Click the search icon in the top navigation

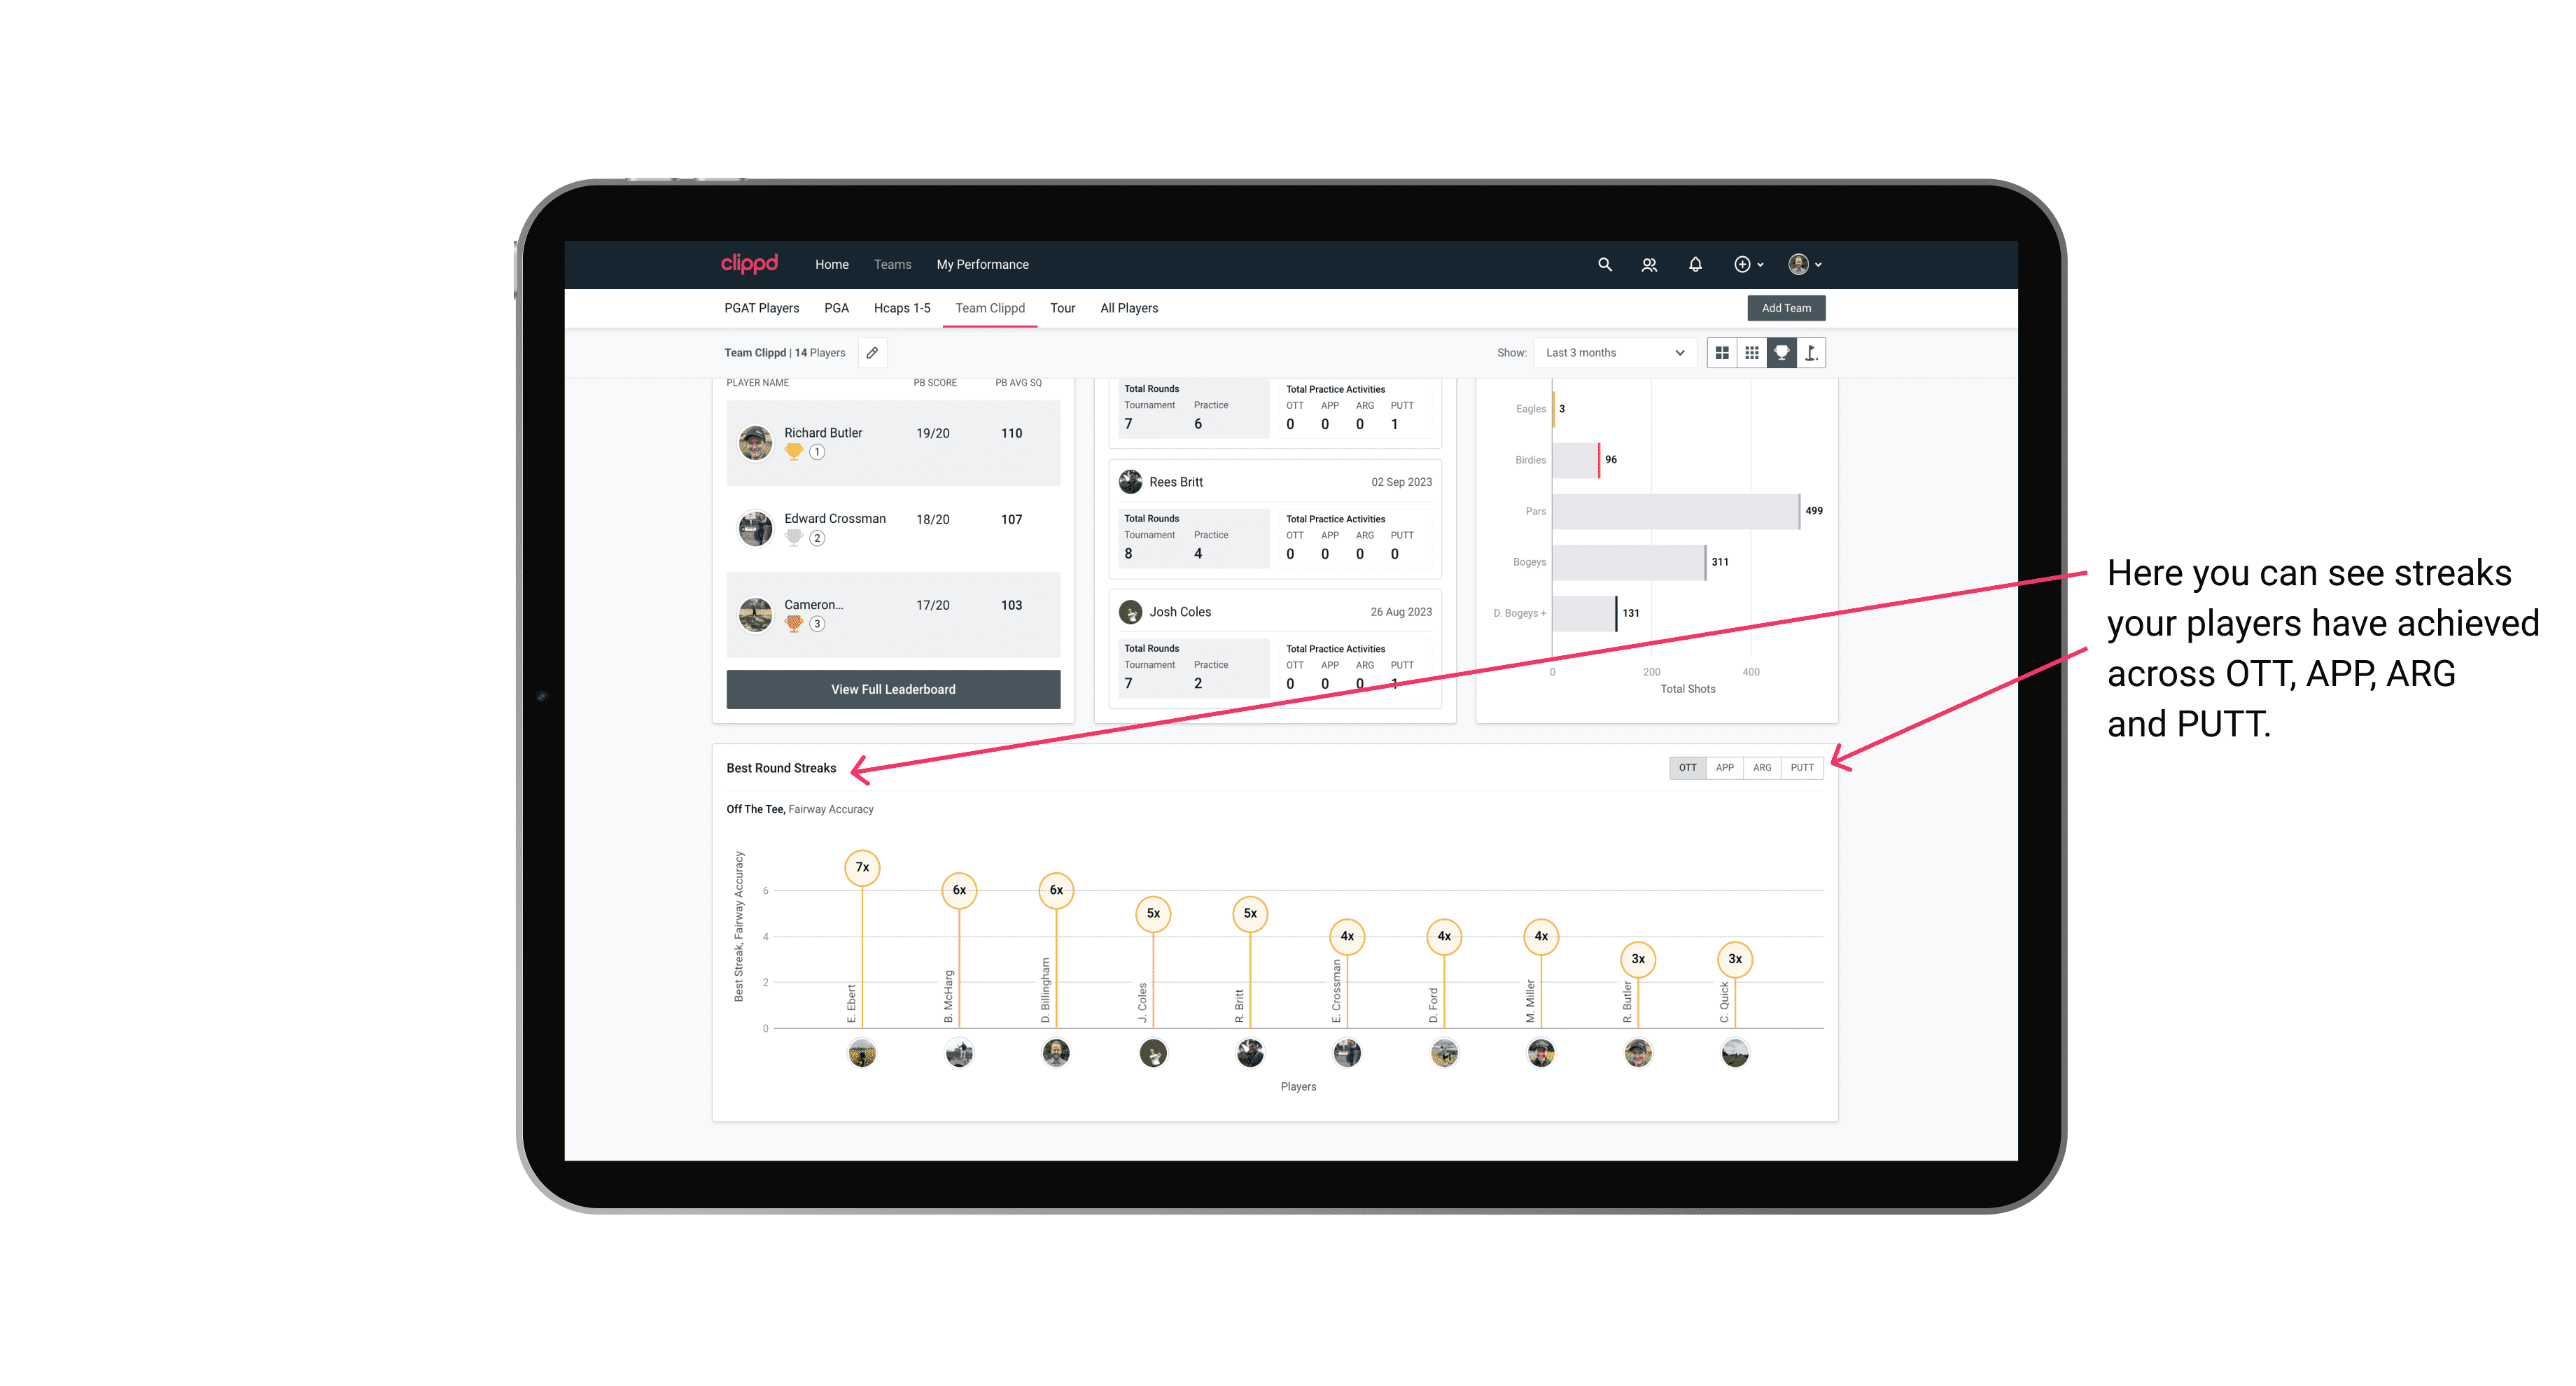[1604, 265]
